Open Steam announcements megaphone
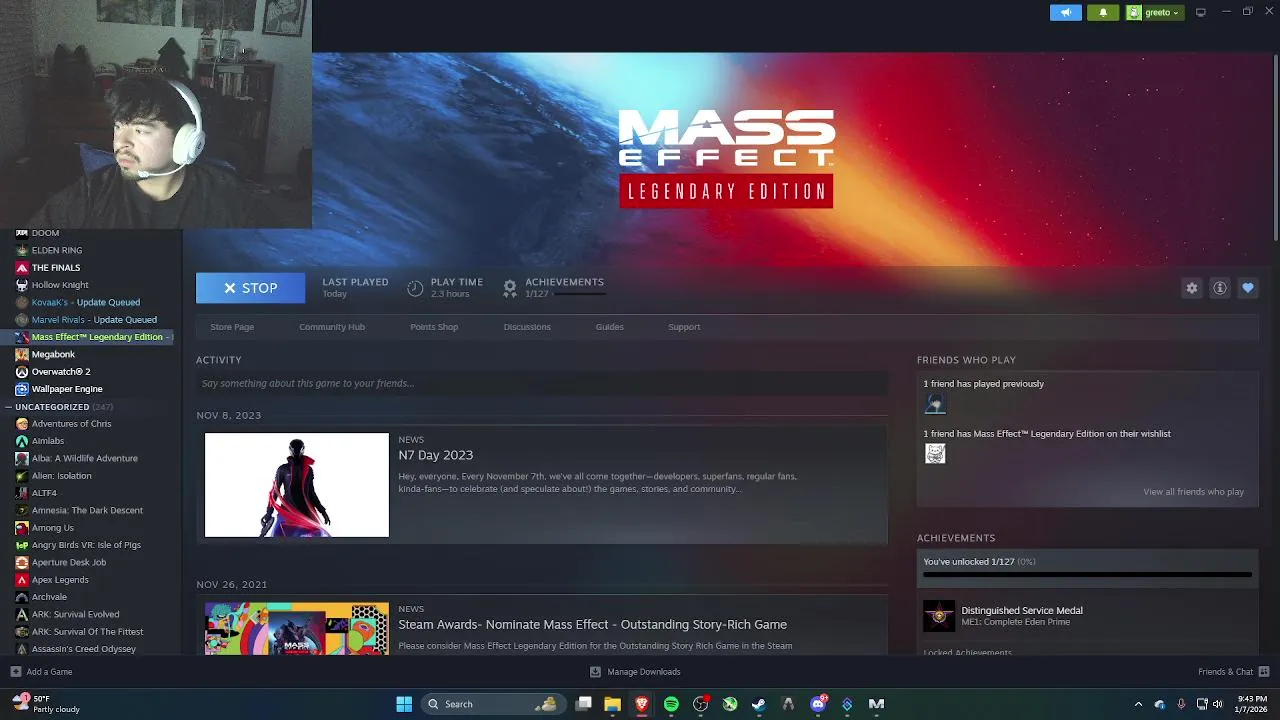 (1065, 12)
